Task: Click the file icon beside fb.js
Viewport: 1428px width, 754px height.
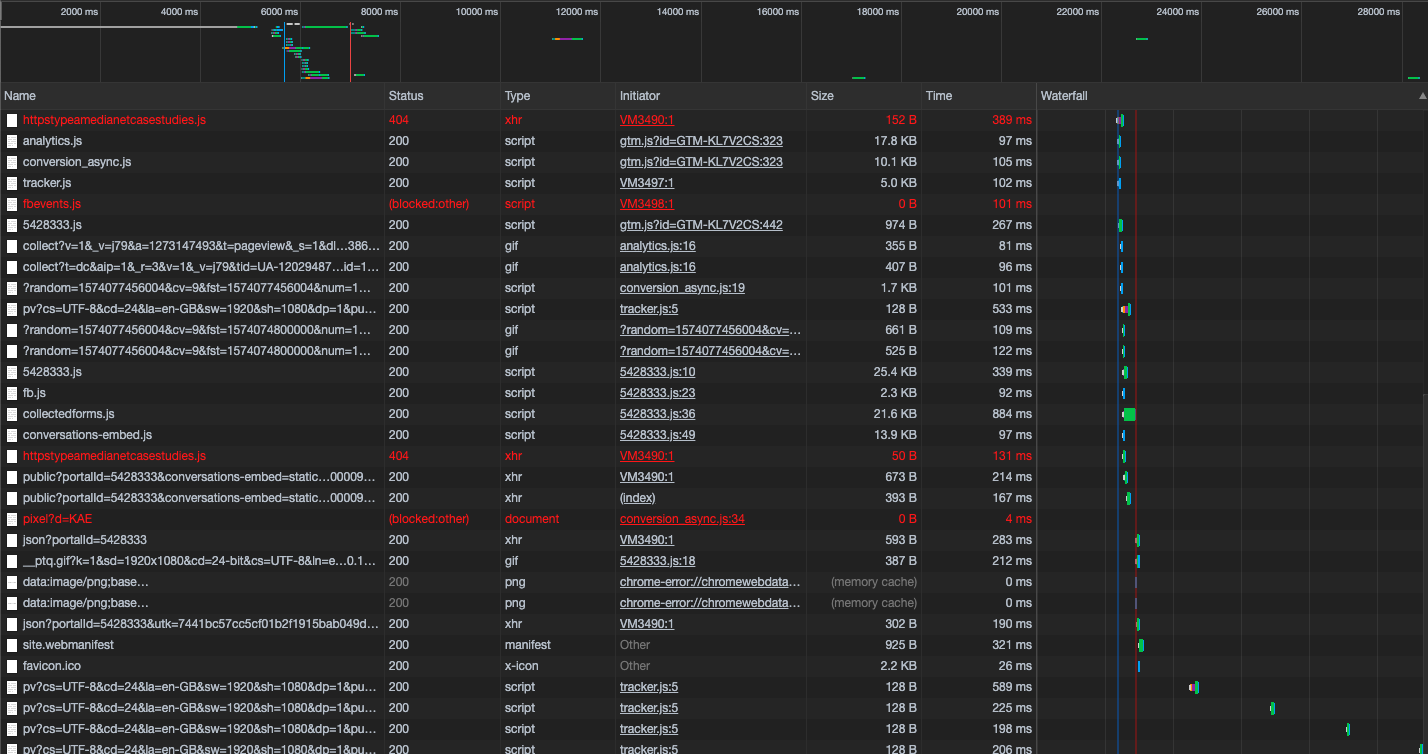Action: tap(12, 393)
